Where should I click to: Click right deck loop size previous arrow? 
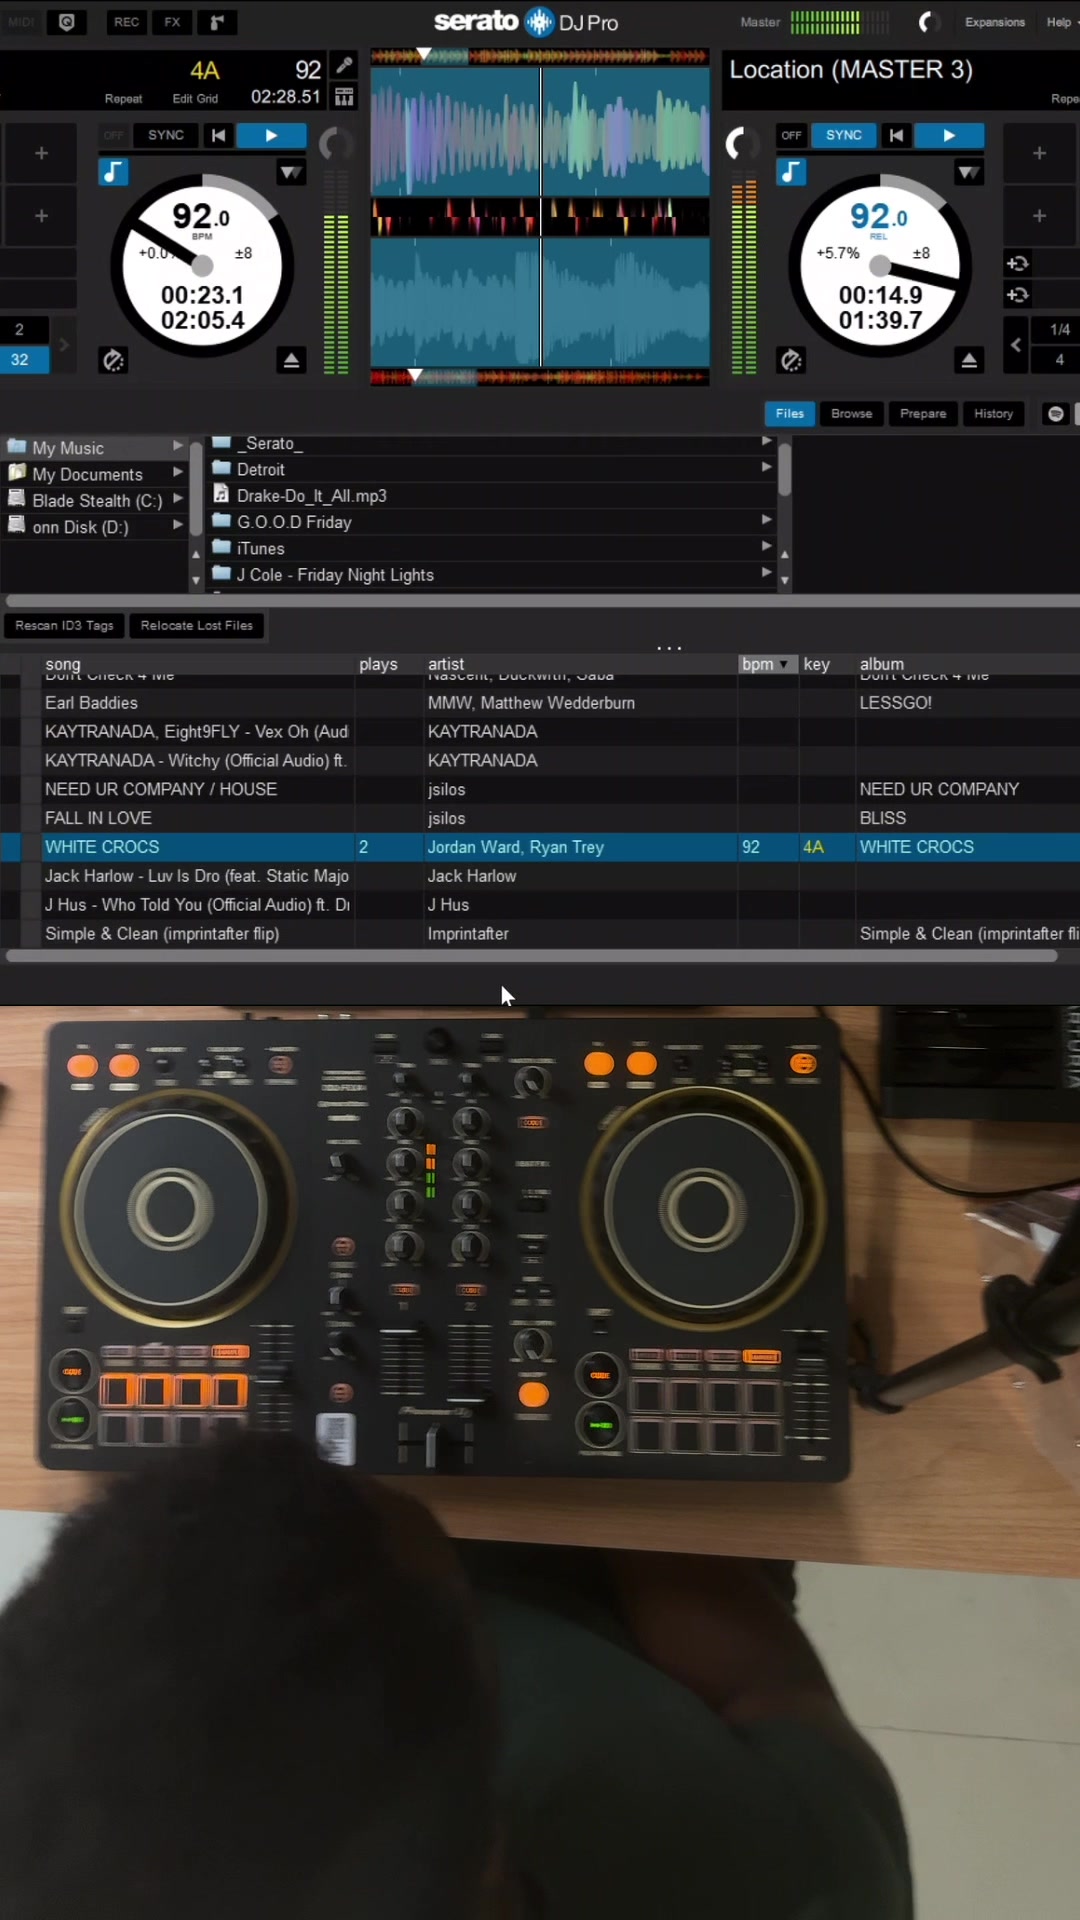(x=1016, y=345)
